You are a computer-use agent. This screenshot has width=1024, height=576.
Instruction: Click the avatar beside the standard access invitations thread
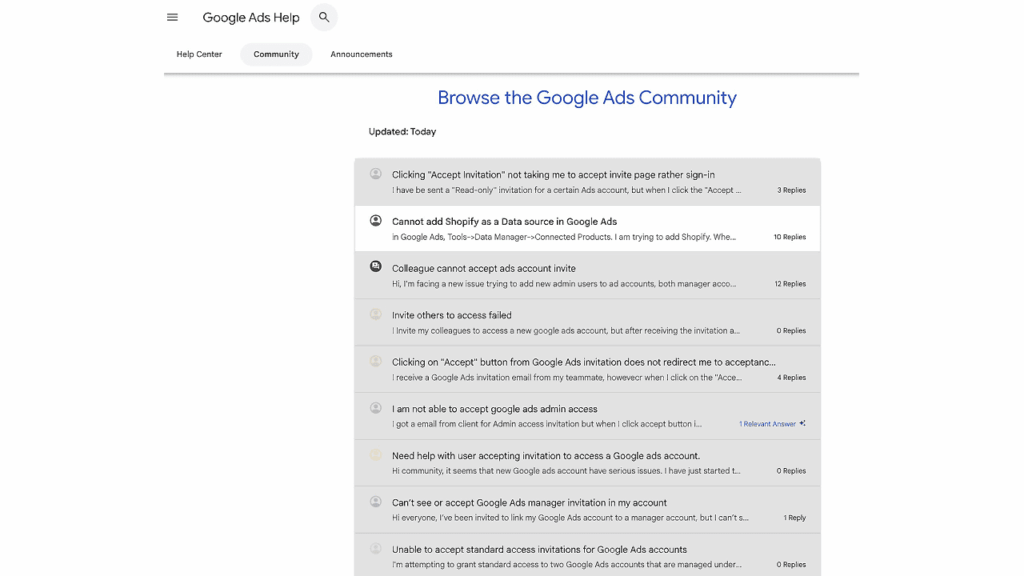coord(374,549)
